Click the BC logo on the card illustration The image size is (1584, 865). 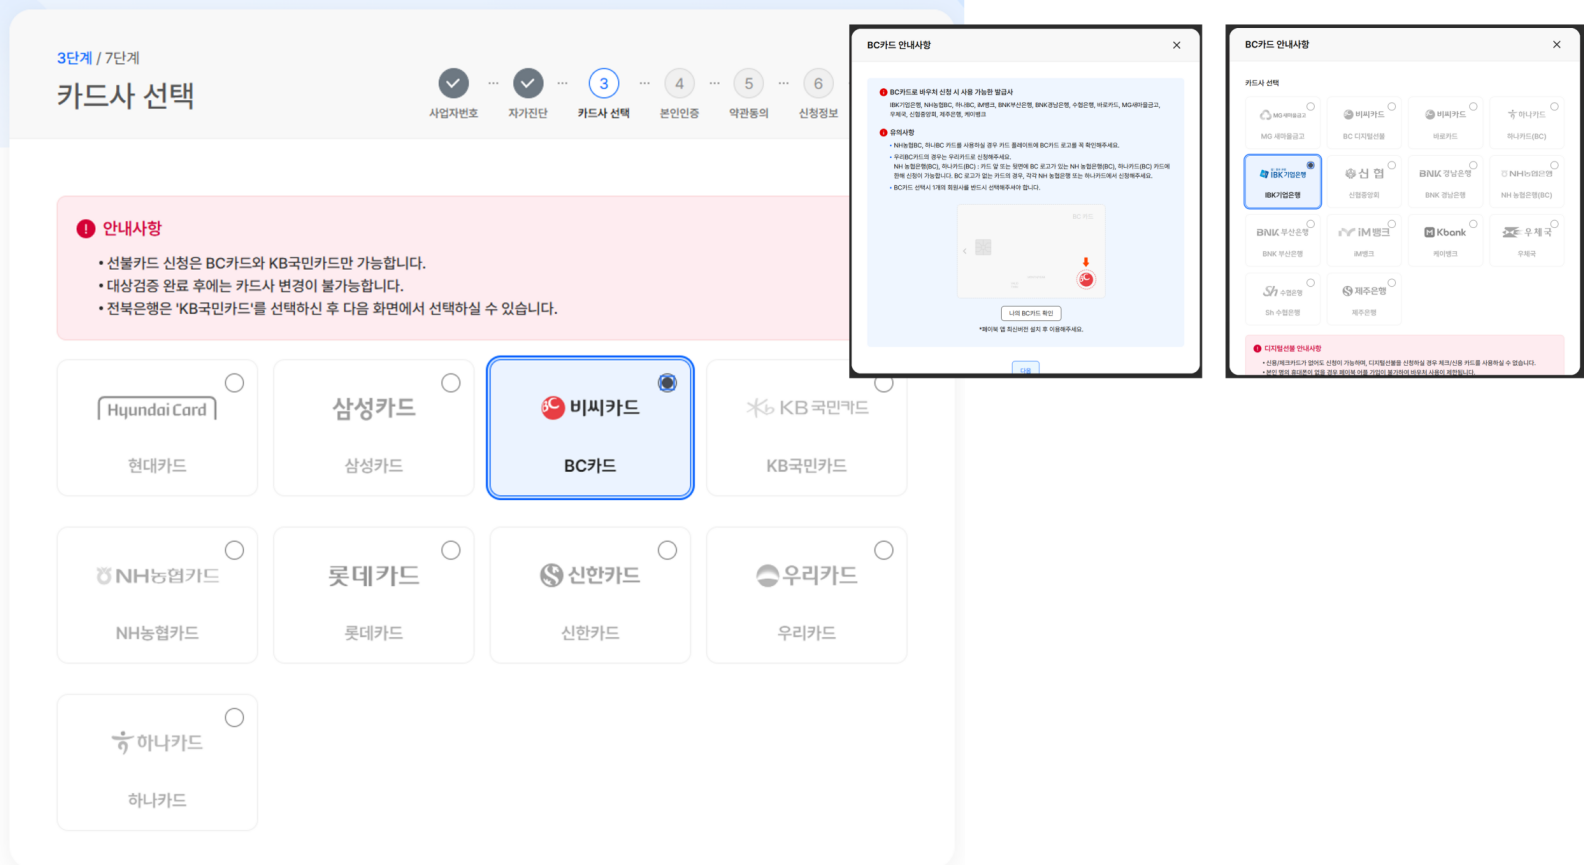pos(1086,280)
